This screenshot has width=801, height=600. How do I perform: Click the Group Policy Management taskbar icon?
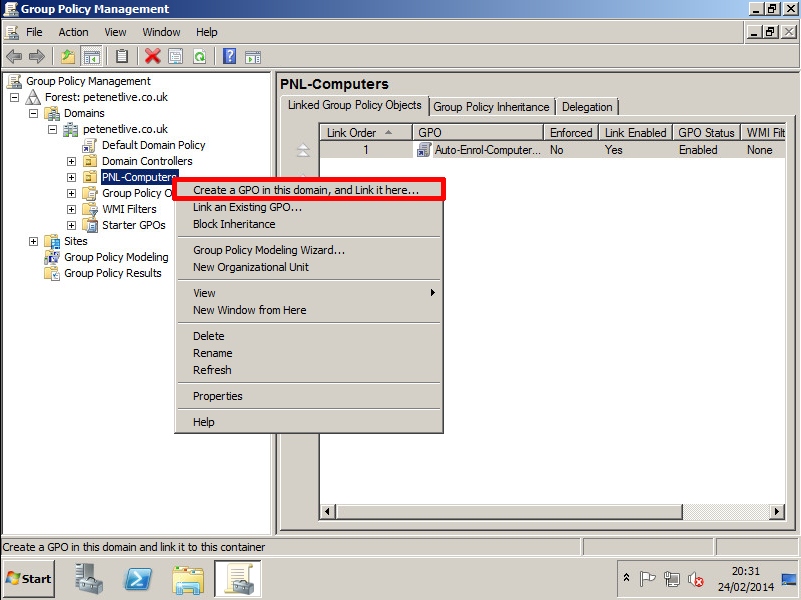(x=238, y=579)
